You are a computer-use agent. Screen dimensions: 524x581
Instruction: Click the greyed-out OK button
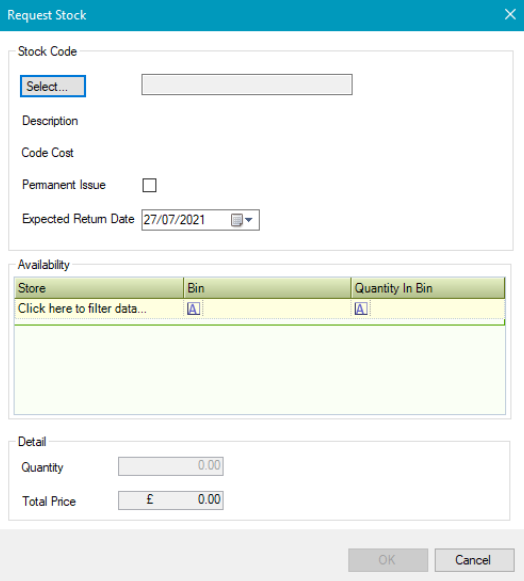pyautogui.click(x=388, y=560)
